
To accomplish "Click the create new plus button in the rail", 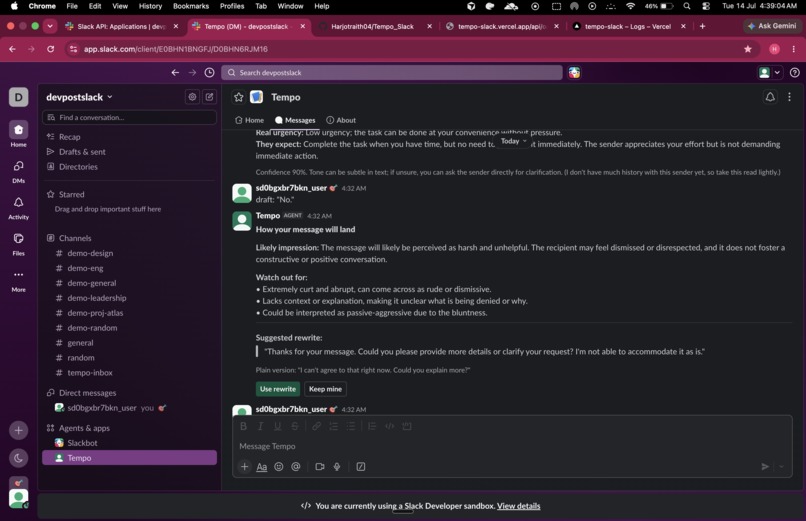I will coord(19,431).
